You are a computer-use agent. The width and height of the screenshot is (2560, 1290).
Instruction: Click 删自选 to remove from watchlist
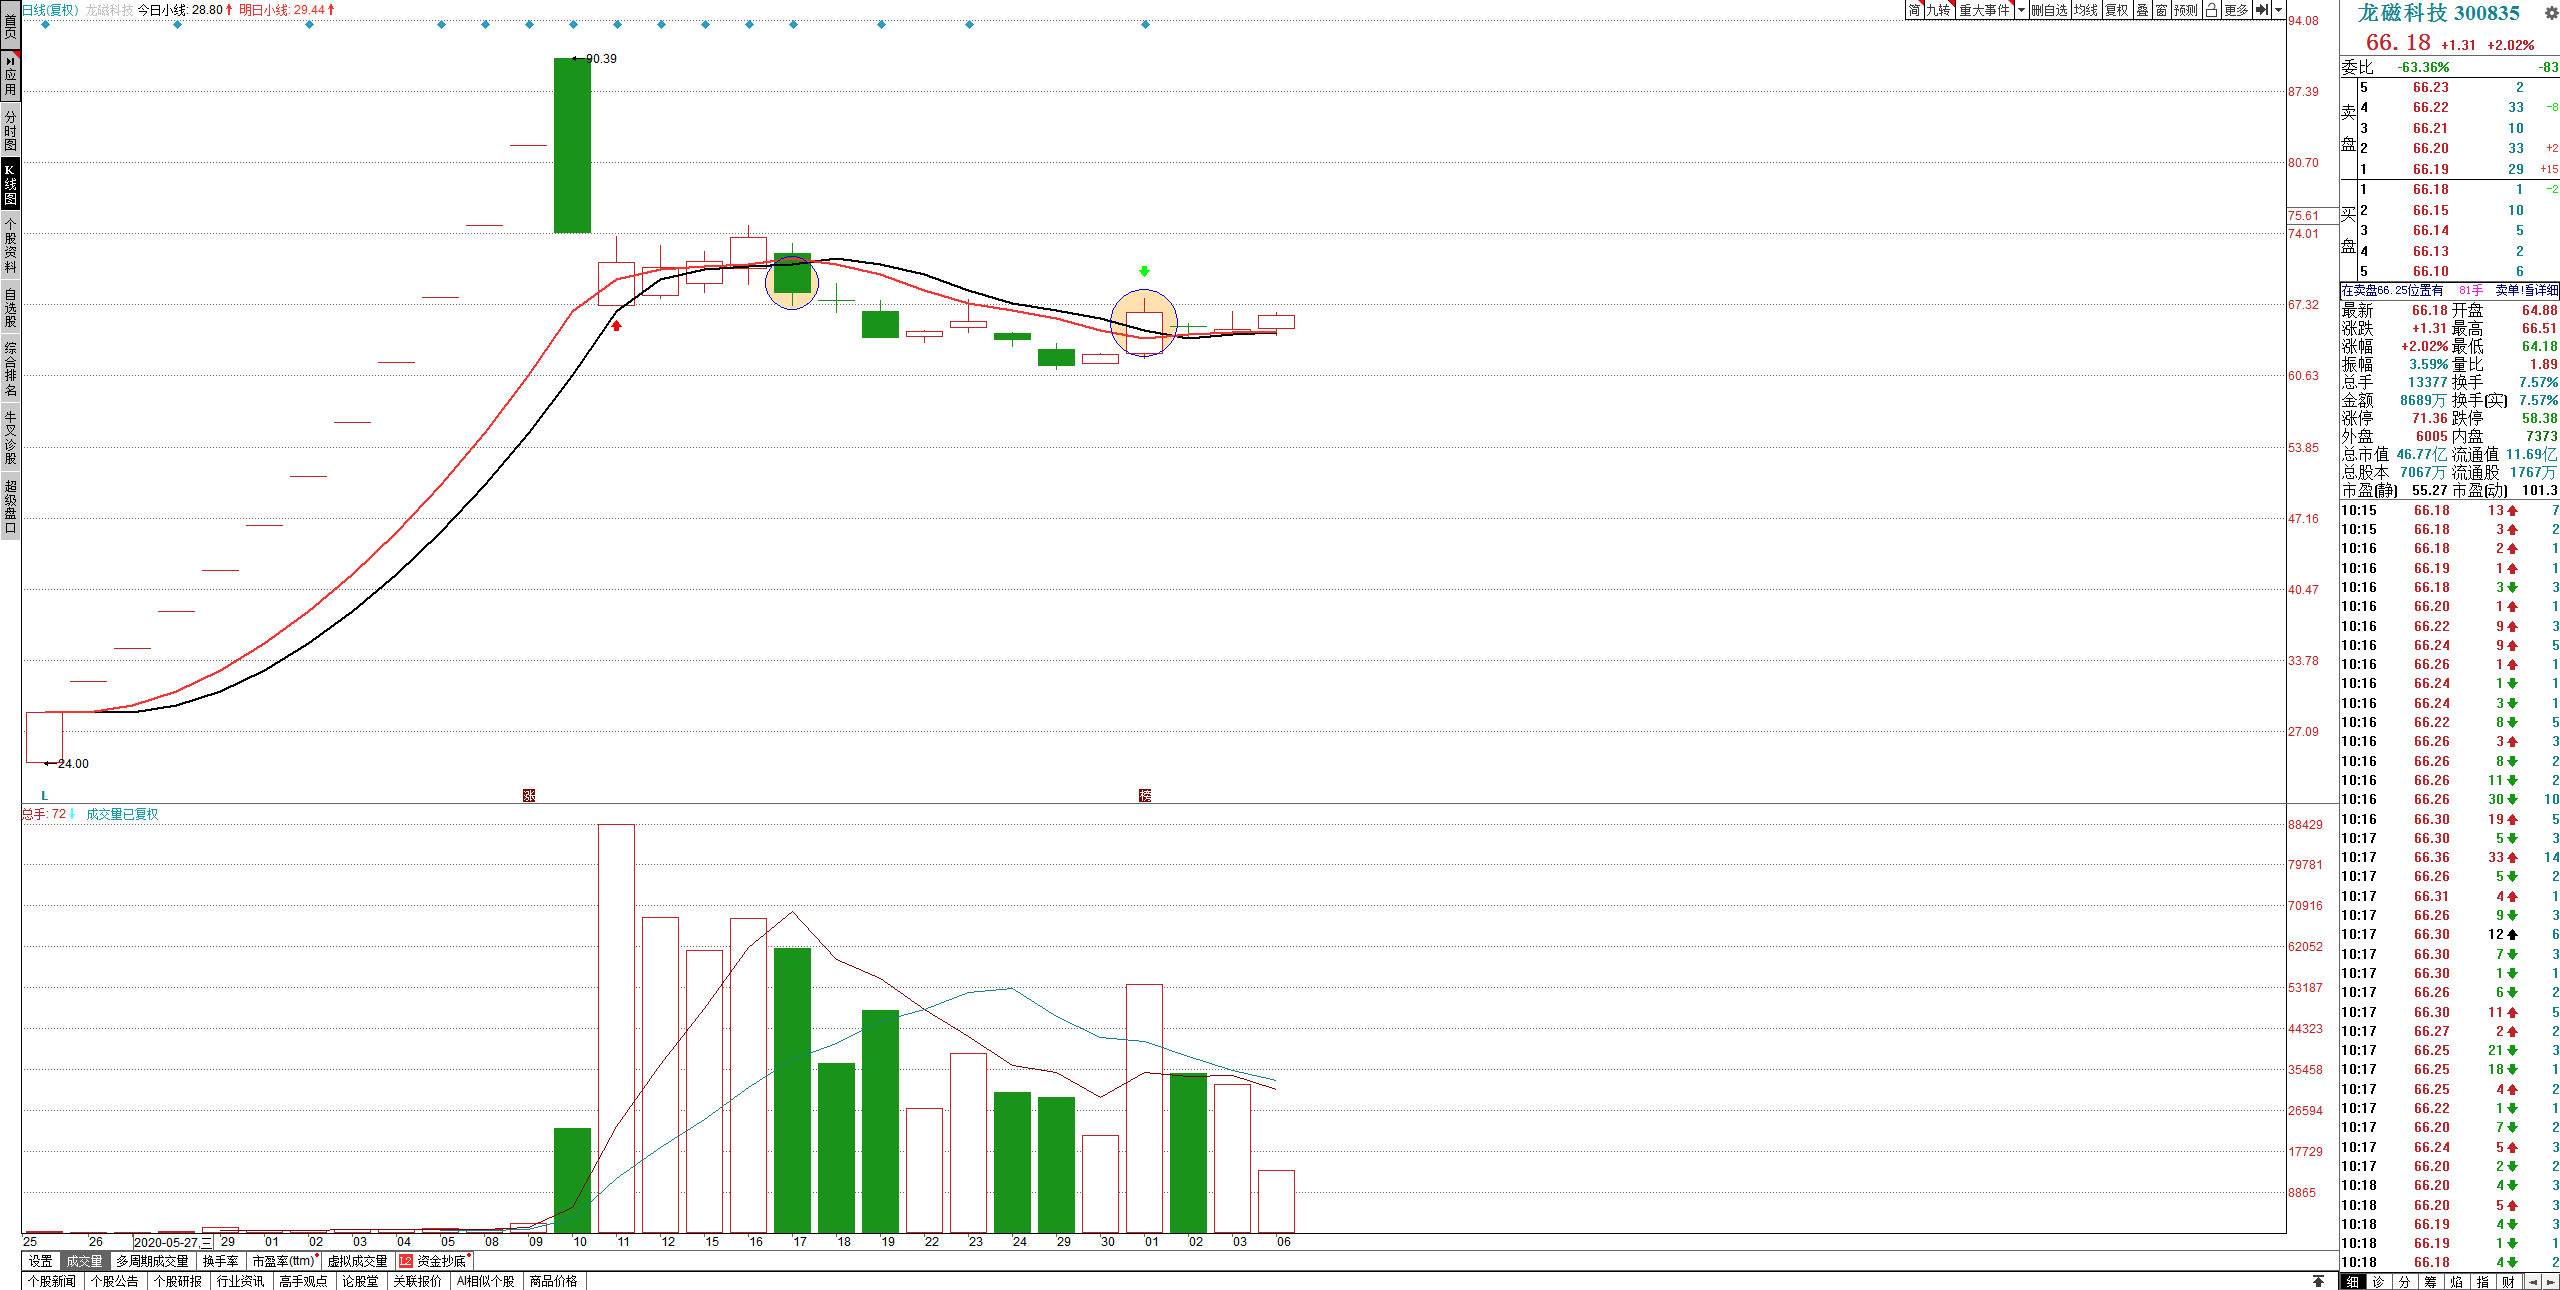(x=2049, y=10)
